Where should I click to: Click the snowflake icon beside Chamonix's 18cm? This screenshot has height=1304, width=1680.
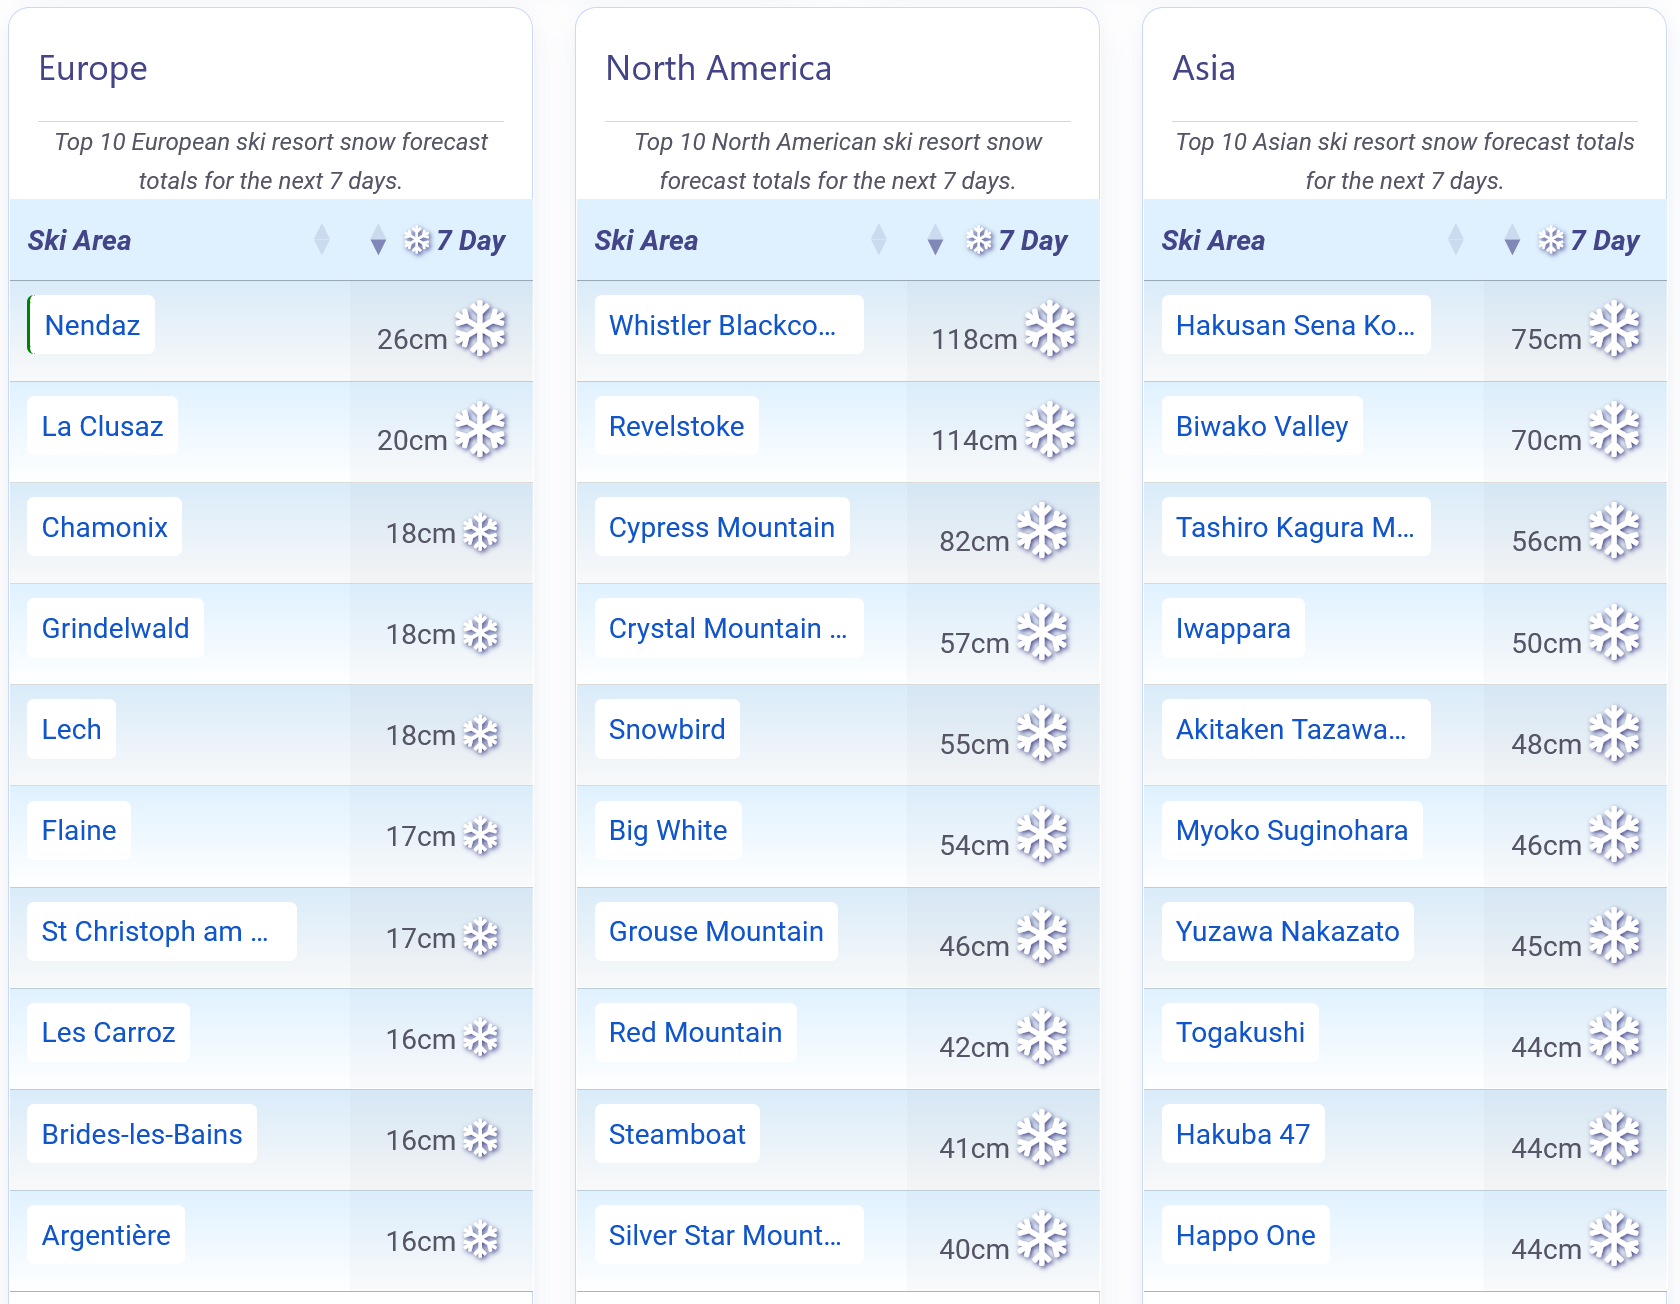(x=481, y=533)
